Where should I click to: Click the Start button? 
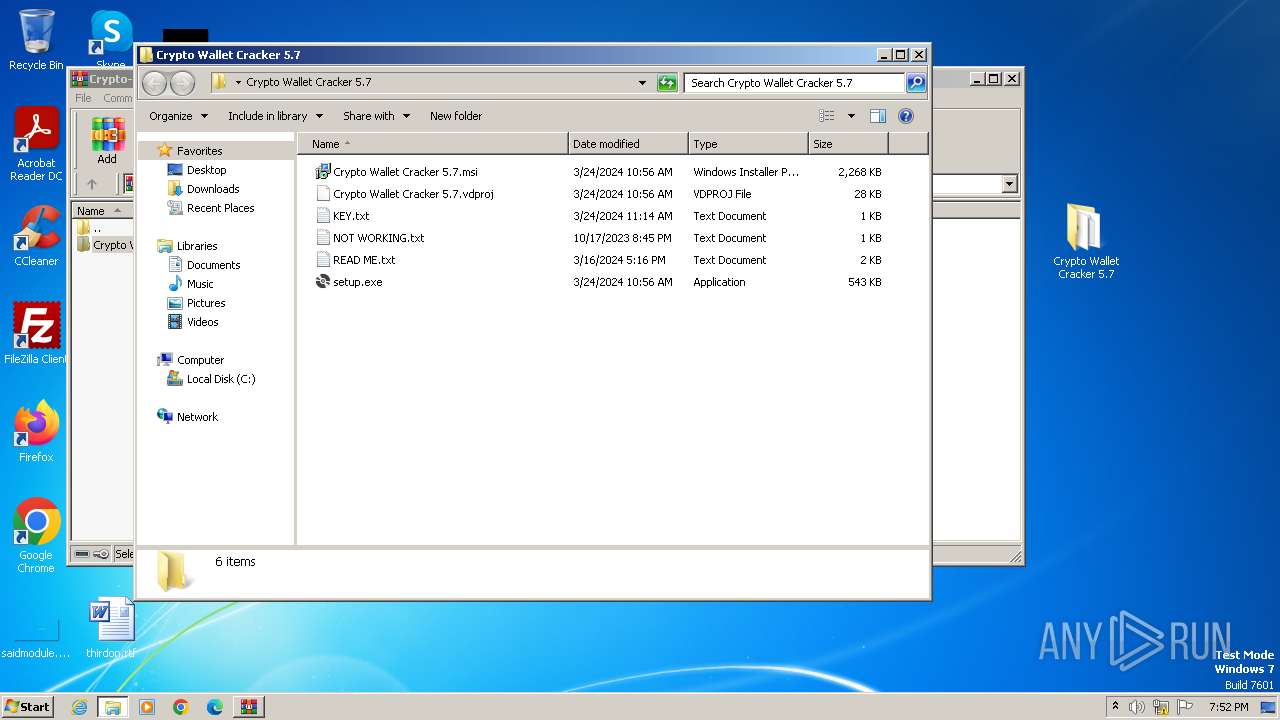click(x=28, y=707)
